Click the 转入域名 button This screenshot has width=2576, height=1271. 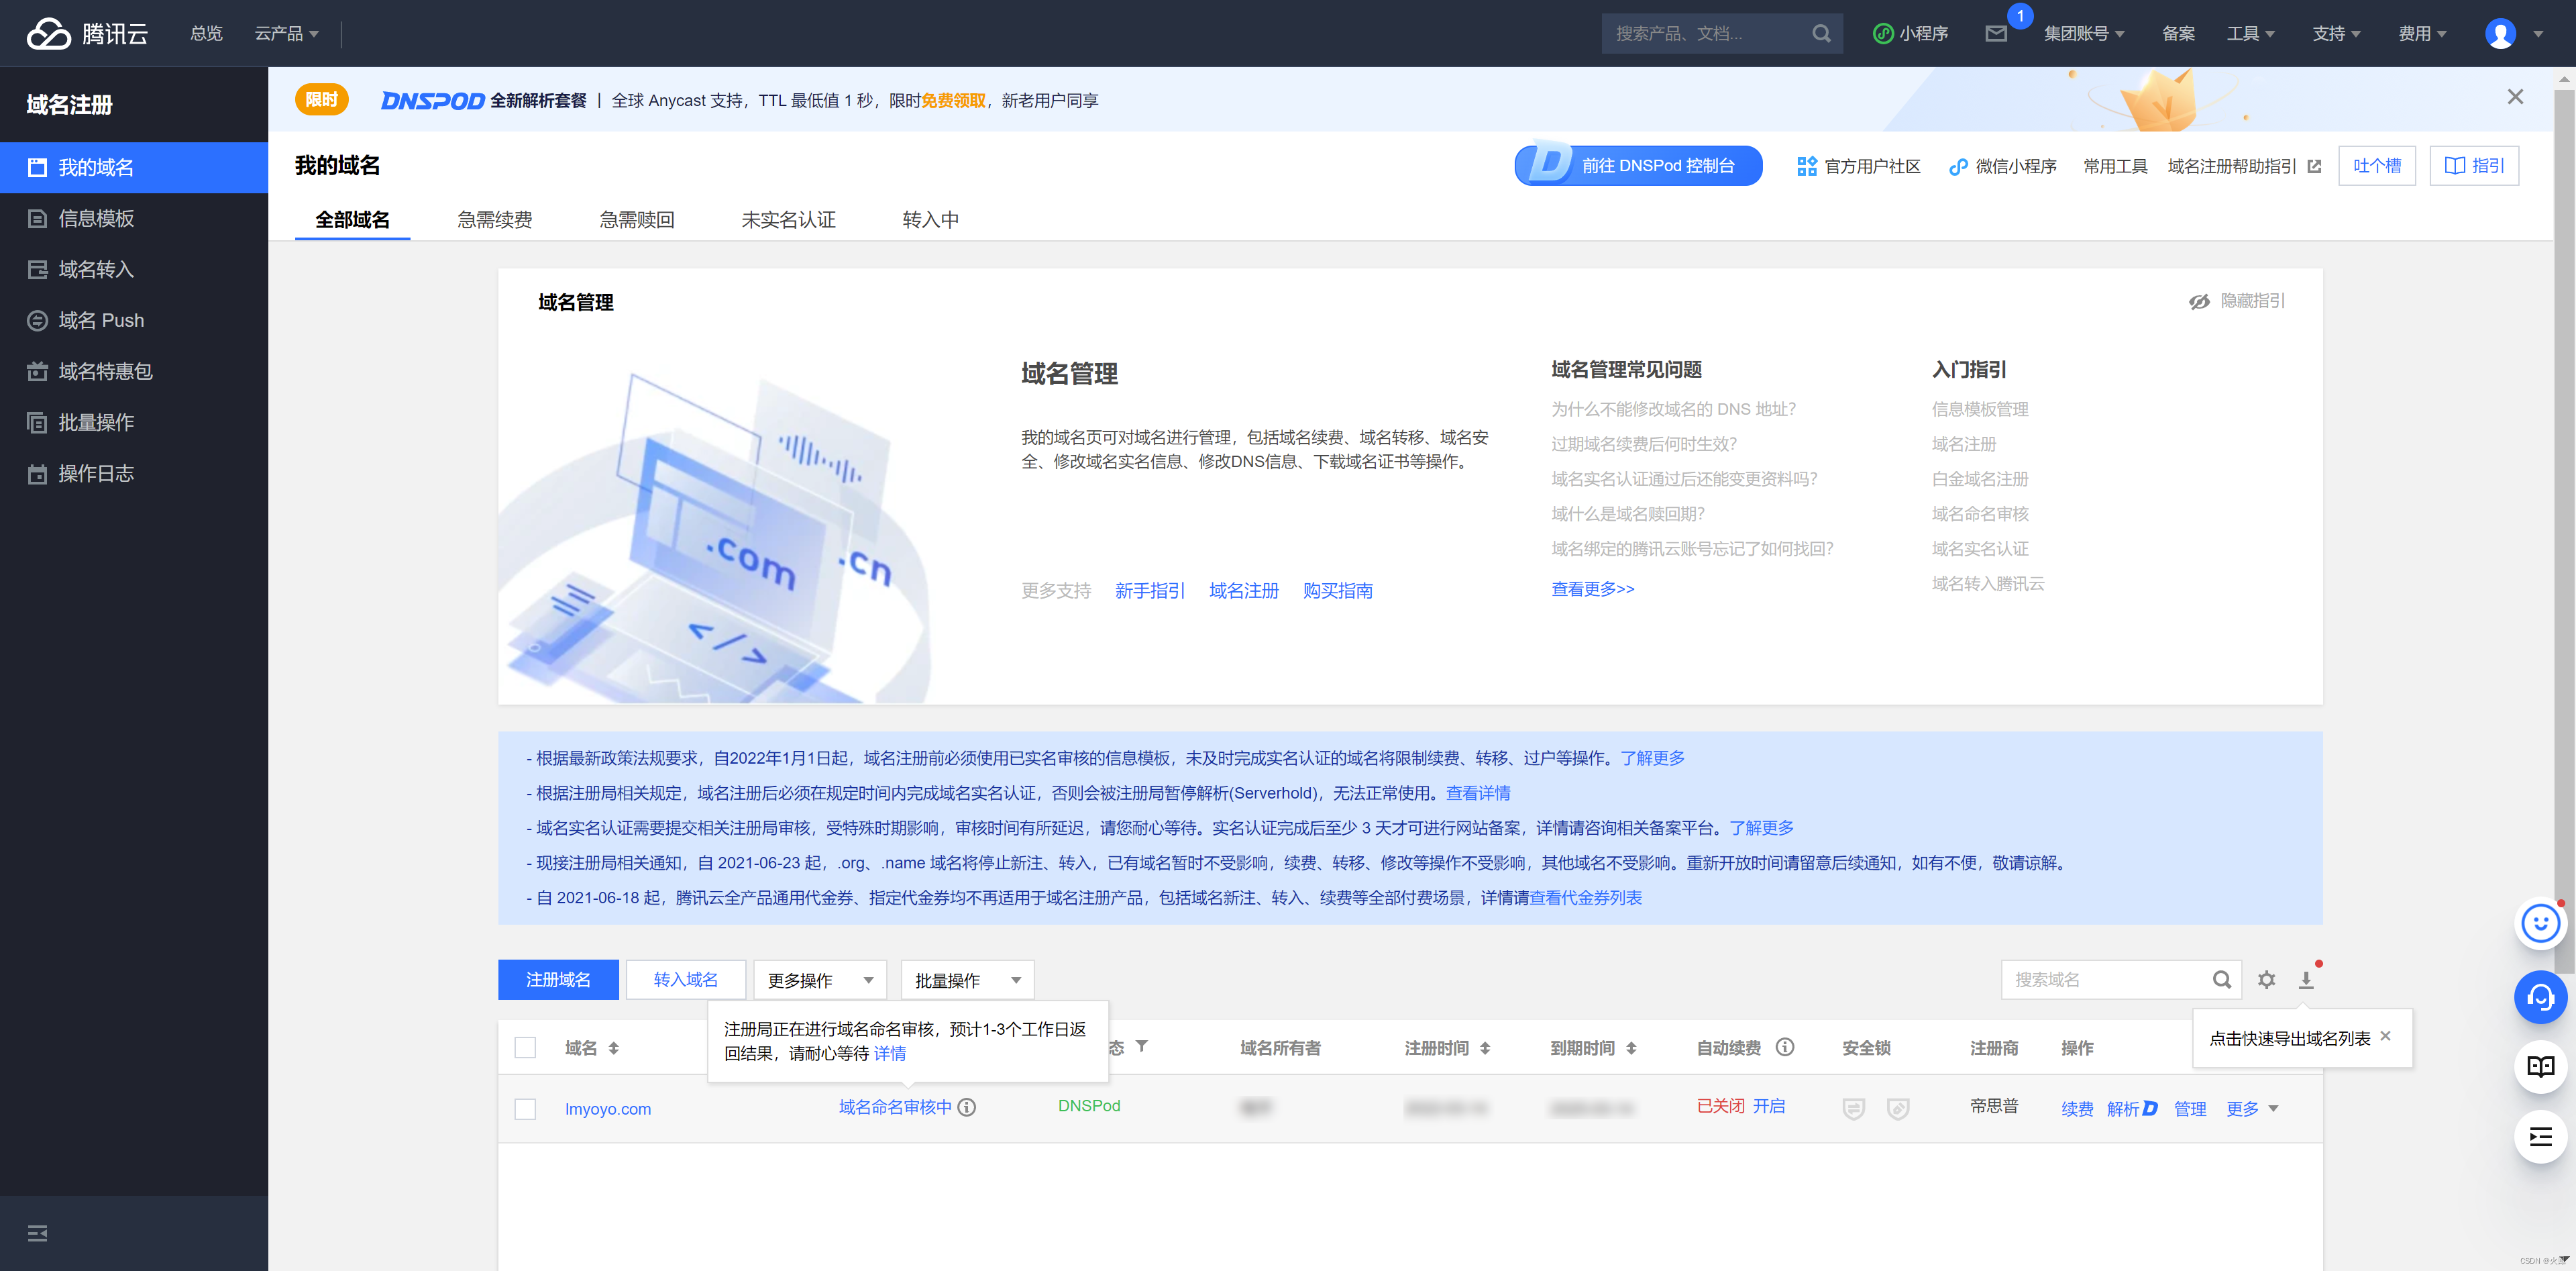coord(685,980)
